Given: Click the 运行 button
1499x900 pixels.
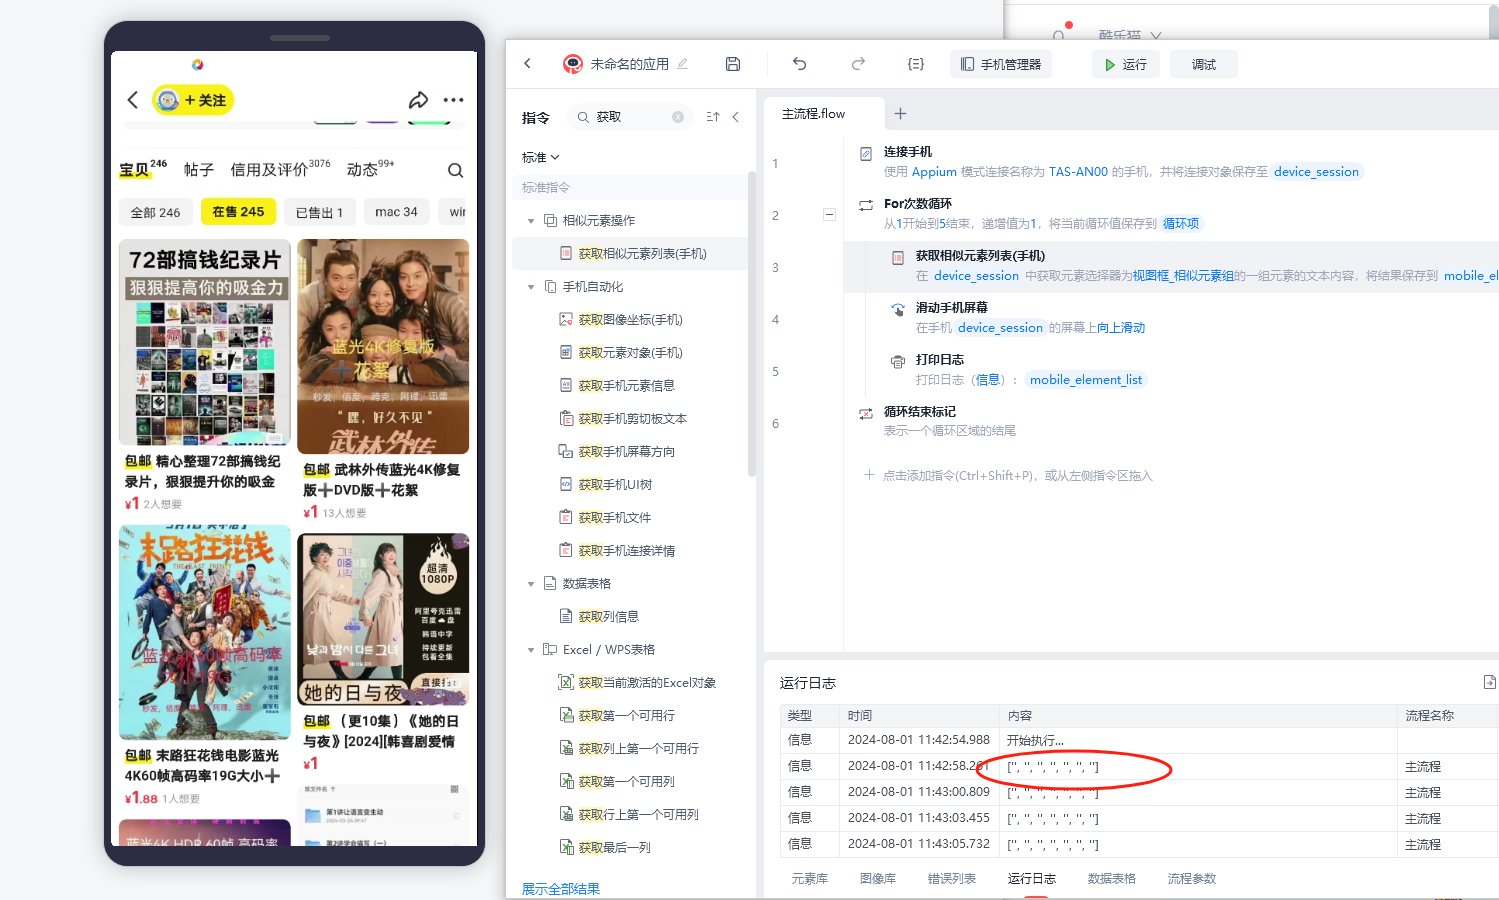Looking at the screenshot, I should tap(1125, 64).
